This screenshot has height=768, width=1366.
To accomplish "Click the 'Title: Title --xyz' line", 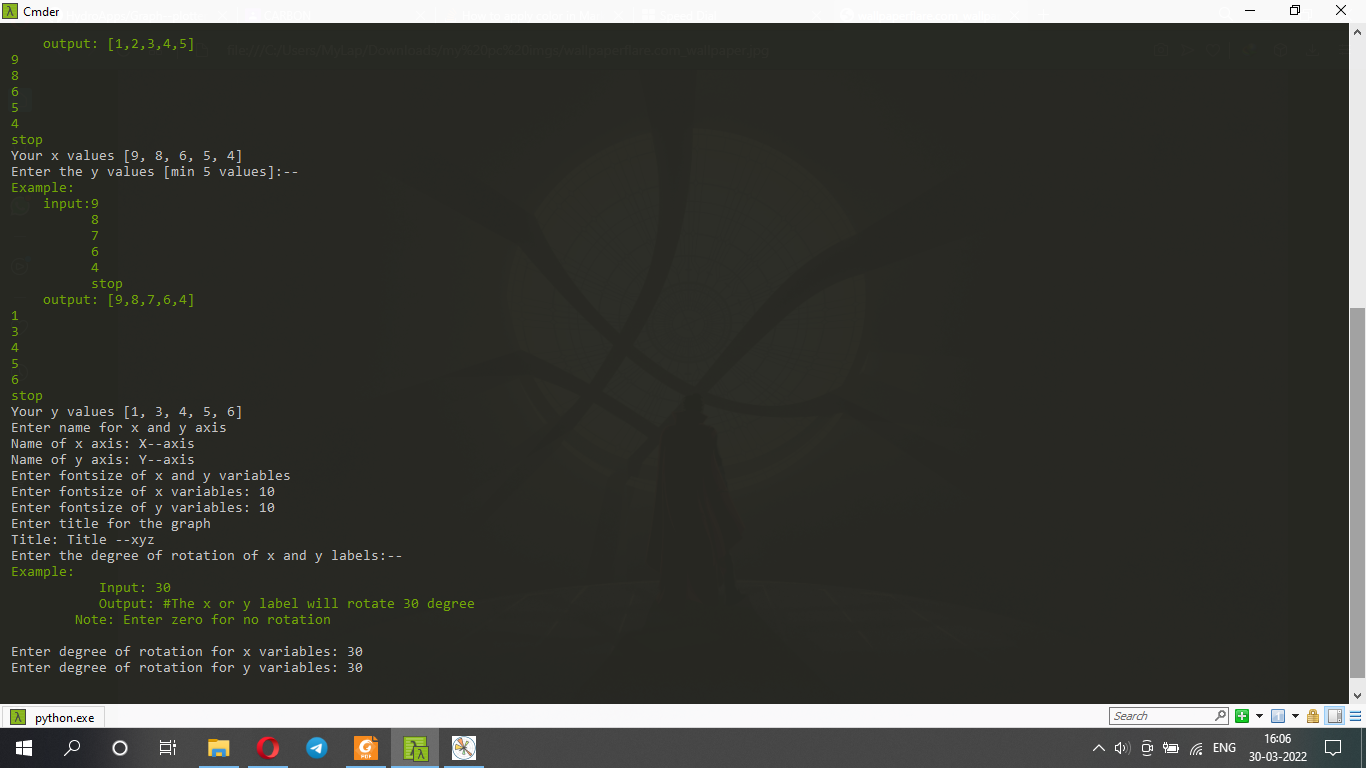I will [x=83, y=540].
